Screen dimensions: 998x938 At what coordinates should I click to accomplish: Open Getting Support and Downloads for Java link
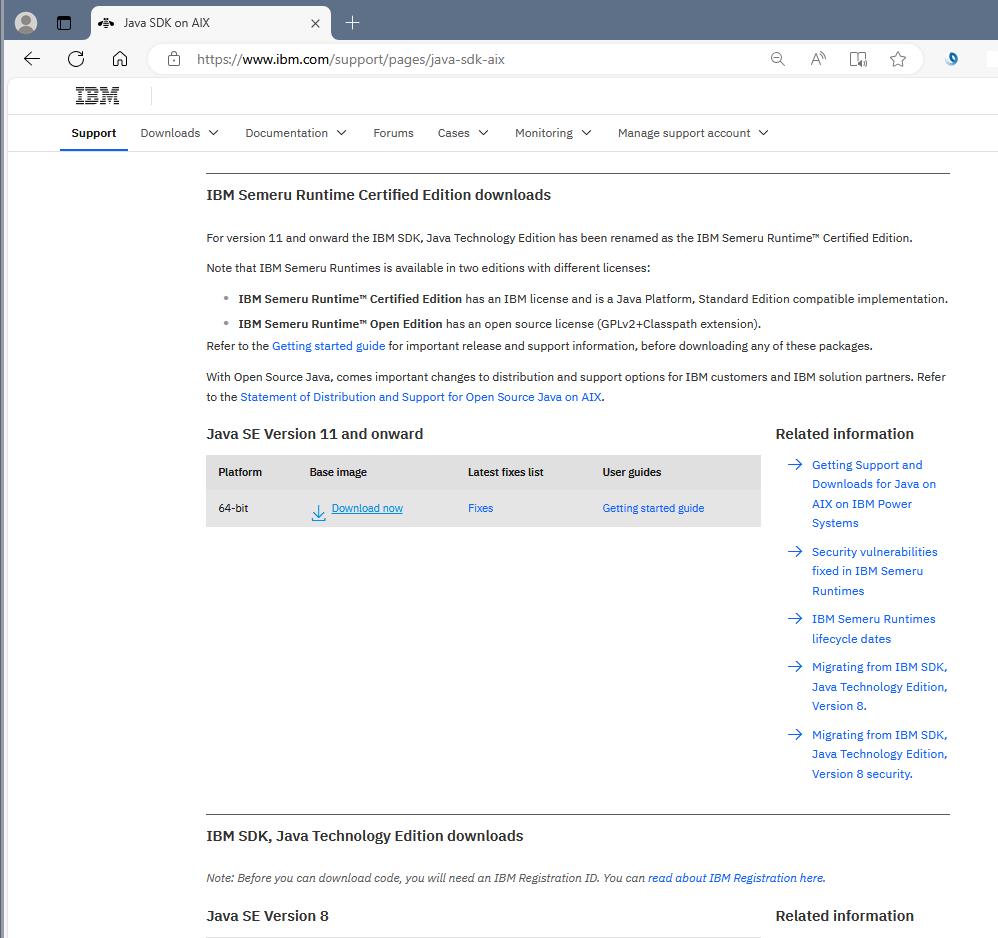pyautogui.click(x=874, y=494)
